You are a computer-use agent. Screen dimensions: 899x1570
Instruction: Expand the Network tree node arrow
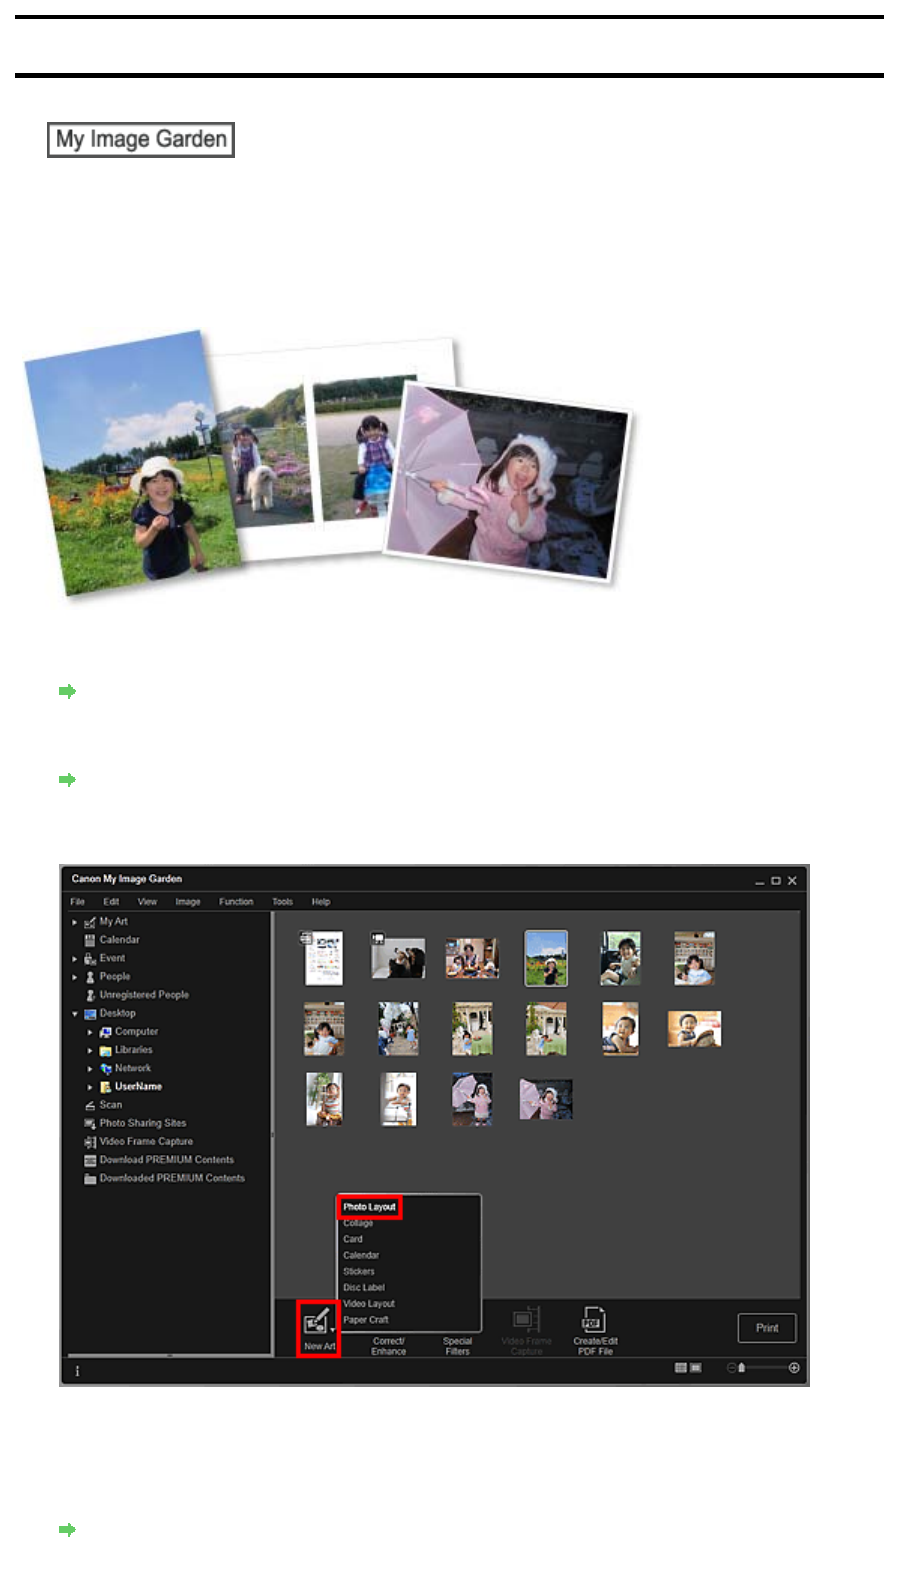coord(90,1068)
